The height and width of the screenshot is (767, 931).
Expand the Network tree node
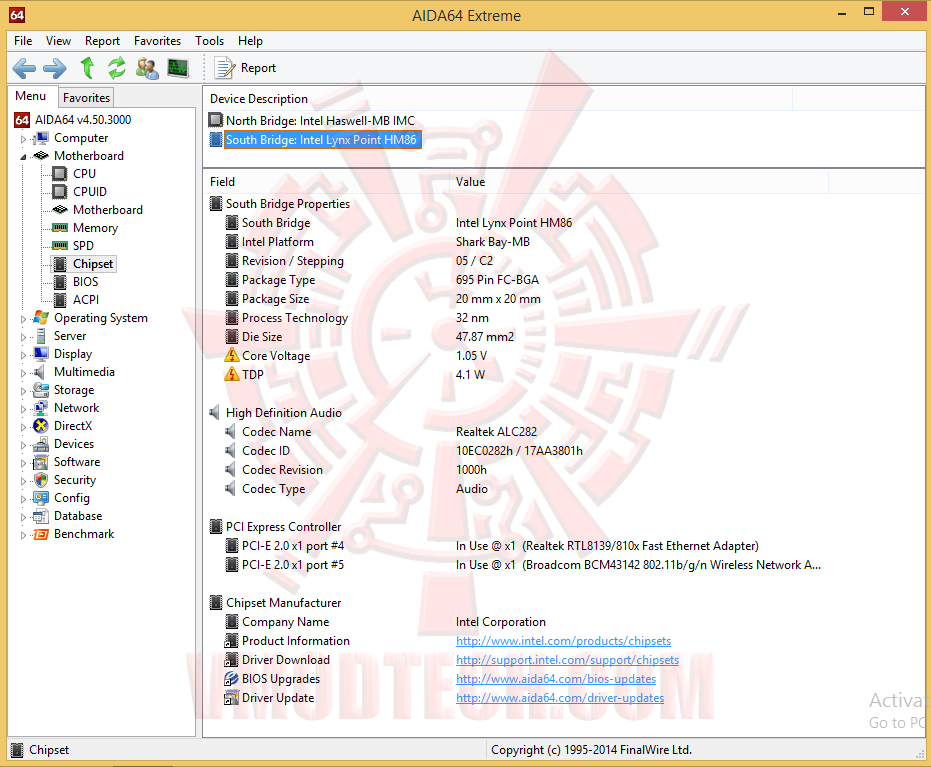(23, 409)
